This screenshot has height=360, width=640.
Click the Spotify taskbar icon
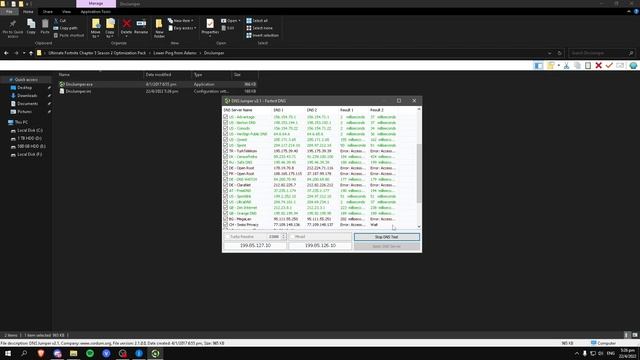(90, 353)
